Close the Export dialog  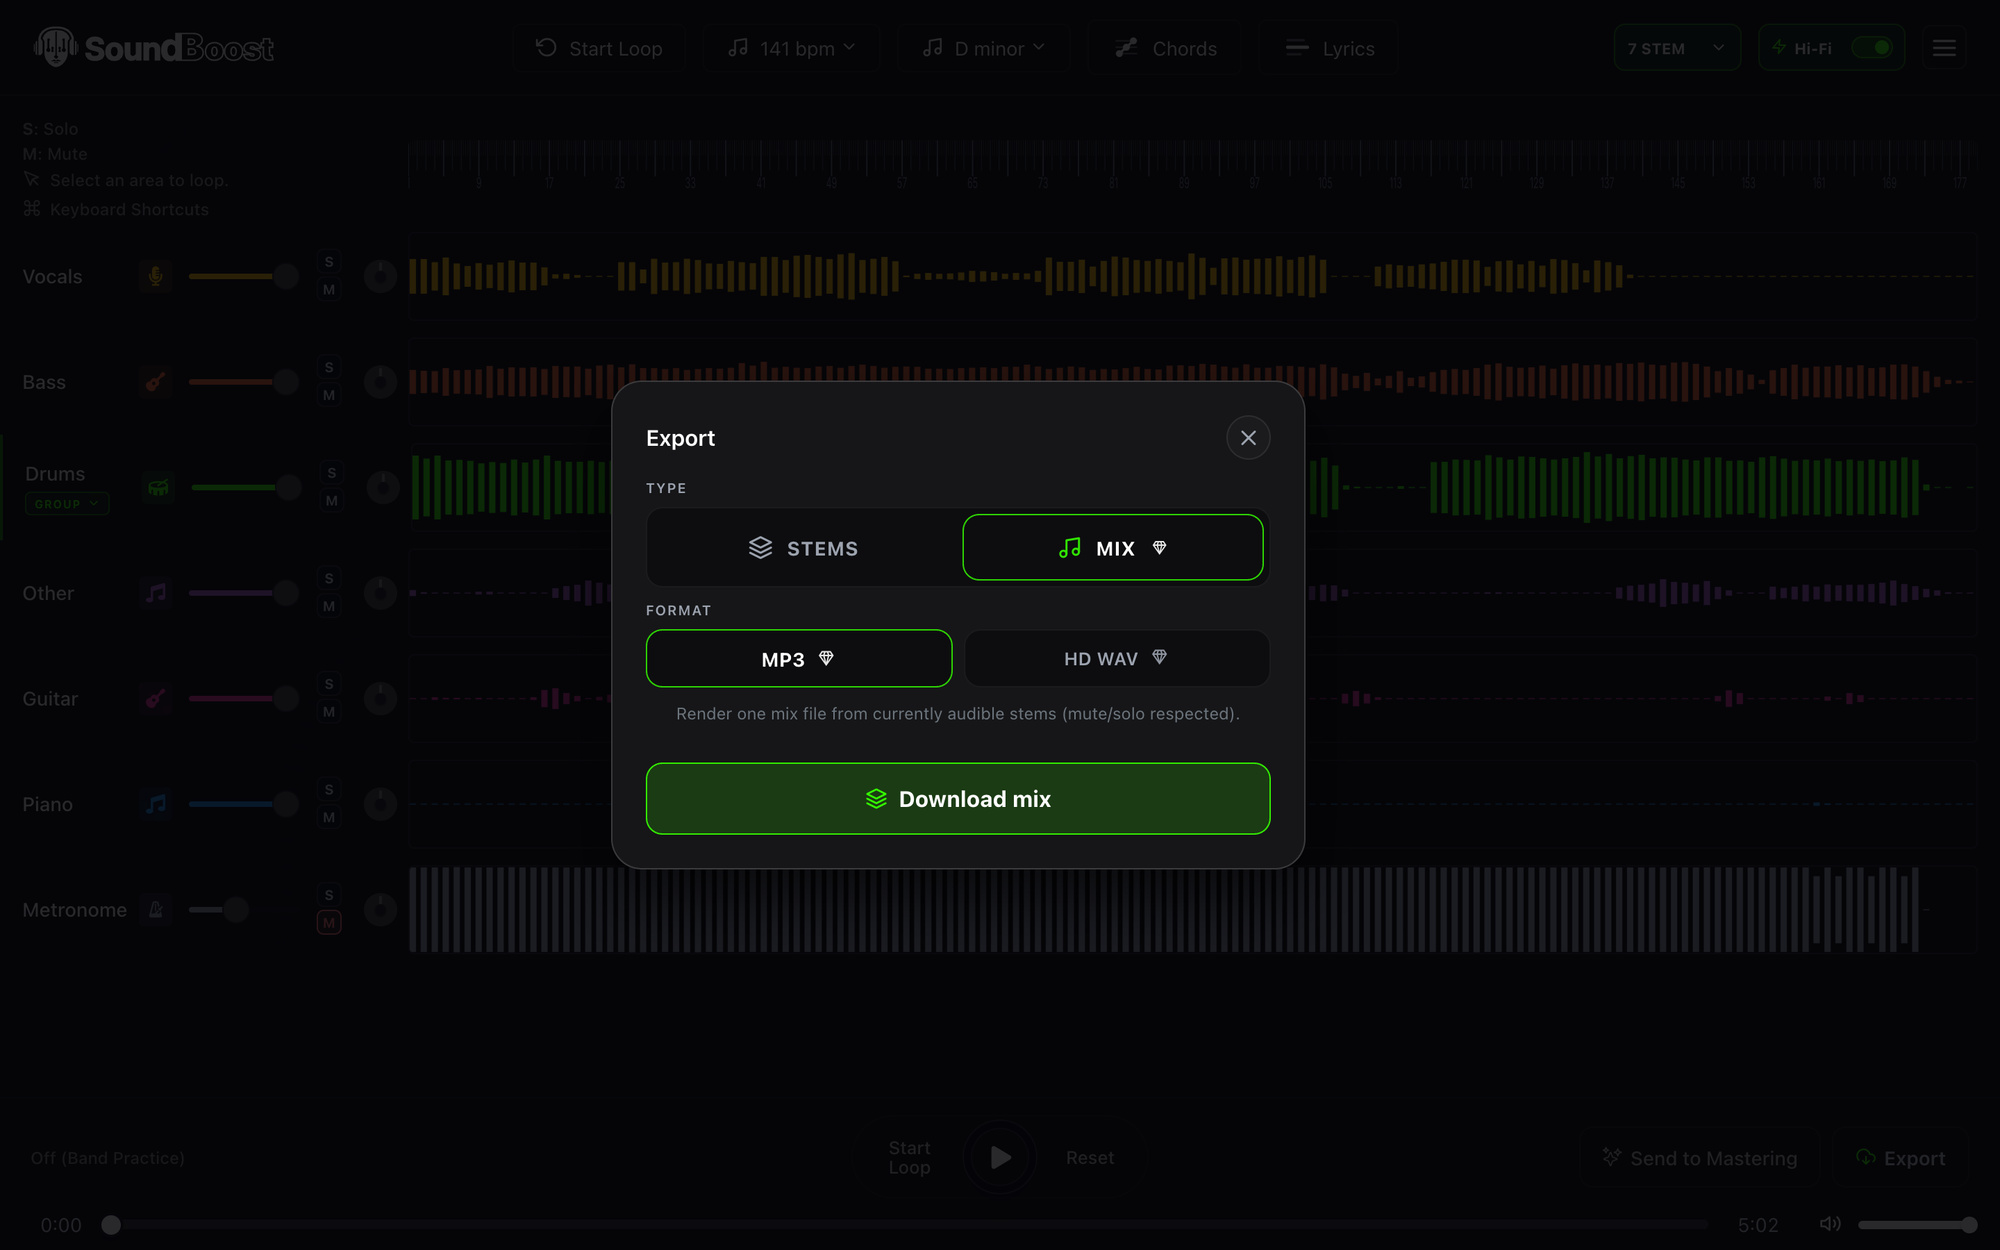pos(1248,438)
